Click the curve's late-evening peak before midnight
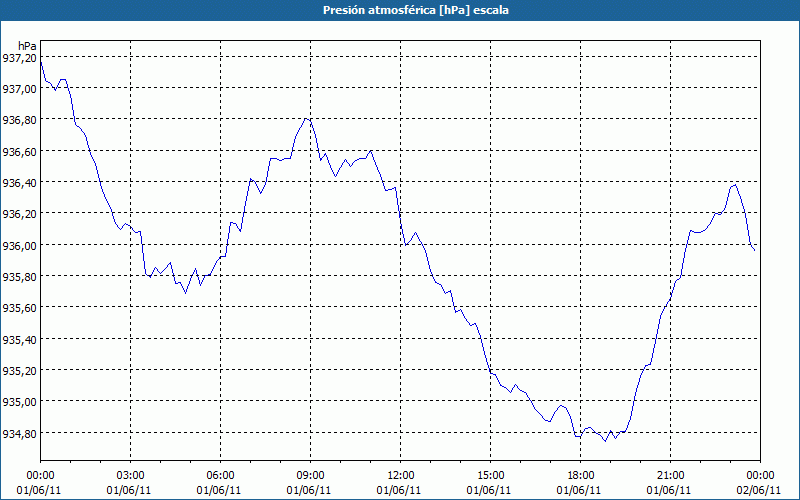 click(x=735, y=185)
